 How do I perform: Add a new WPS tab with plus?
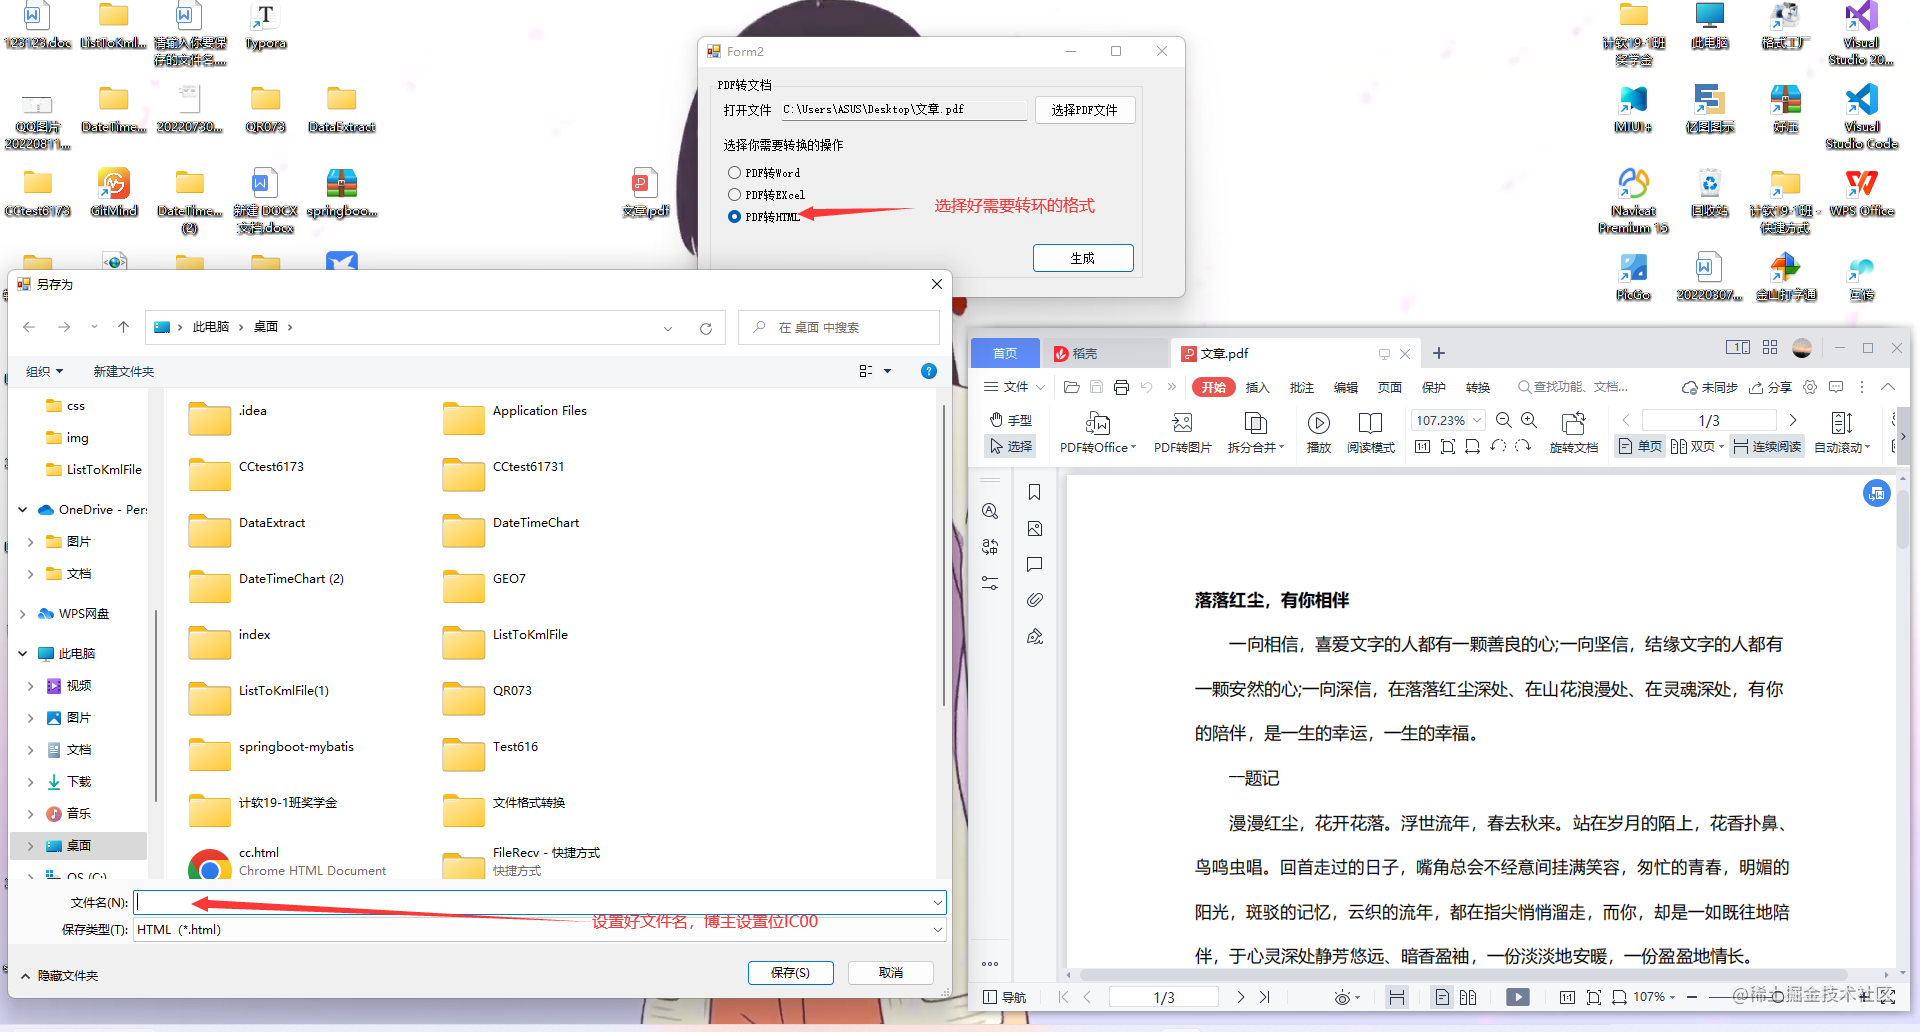coord(1438,353)
